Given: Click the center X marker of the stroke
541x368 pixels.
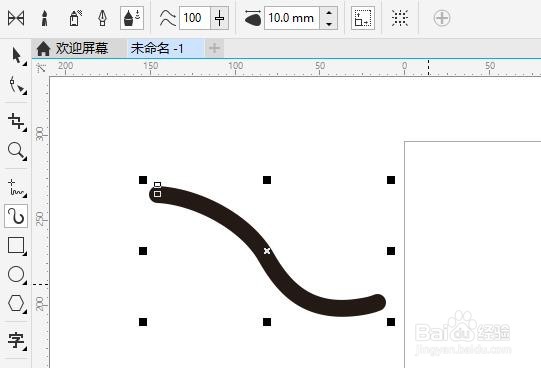Looking at the screenshot, I should click(x=267, y=251).
